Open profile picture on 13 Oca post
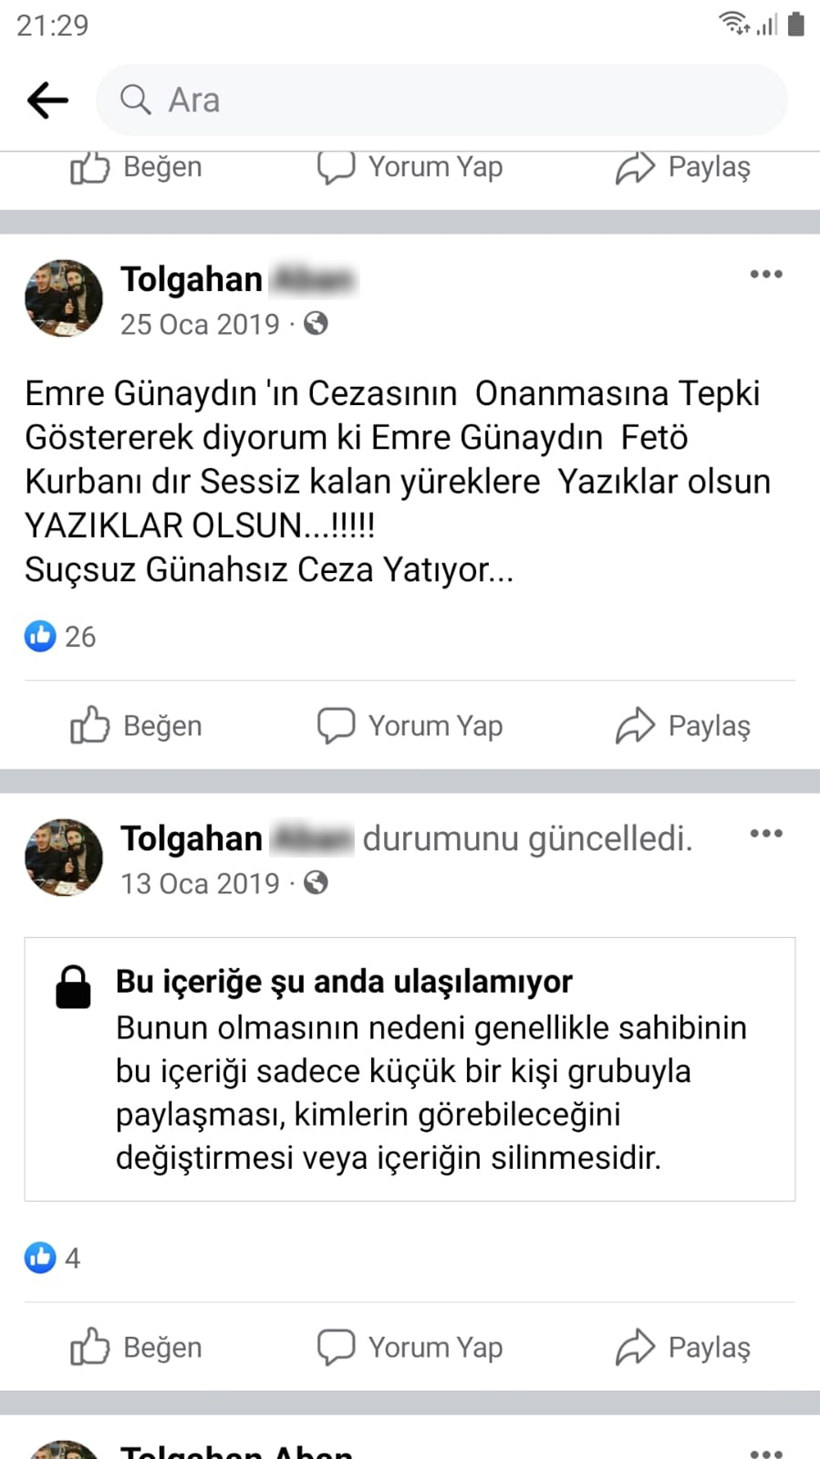The width and height of the screenshot is (820, 1459). pos(64,858)
